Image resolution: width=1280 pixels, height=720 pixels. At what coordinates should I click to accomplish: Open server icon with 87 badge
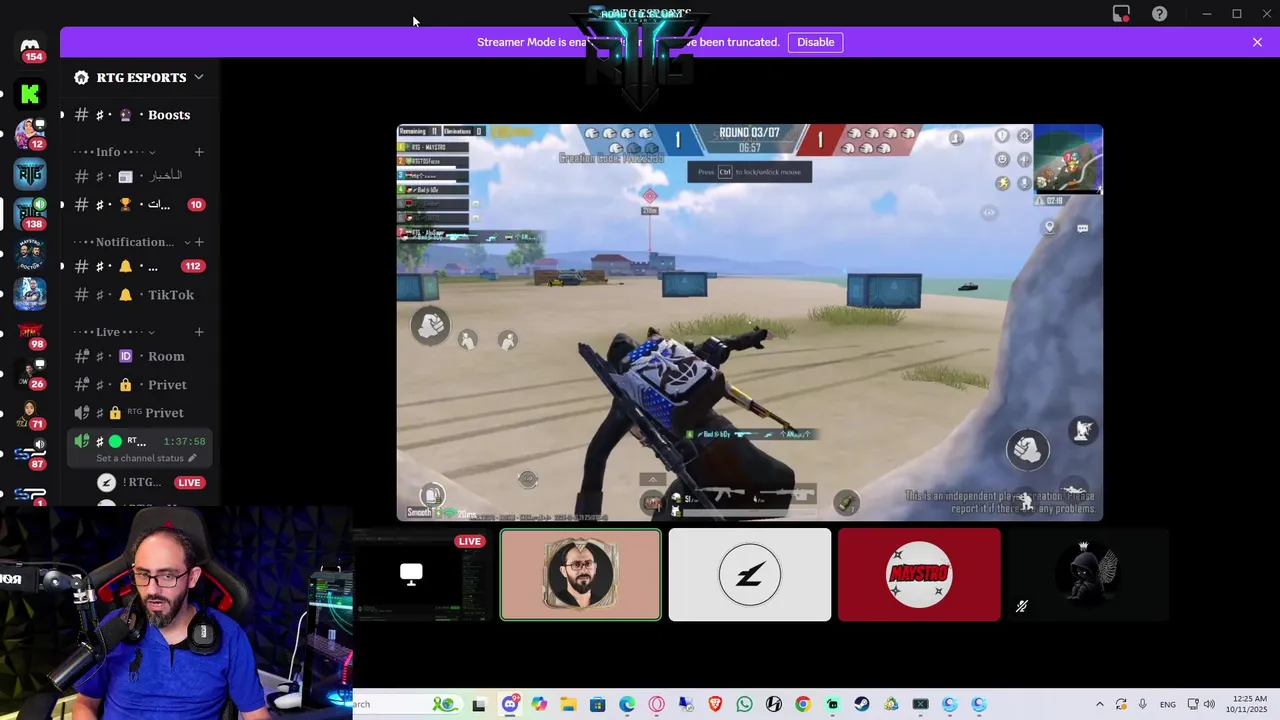click(x=30, y=453)
